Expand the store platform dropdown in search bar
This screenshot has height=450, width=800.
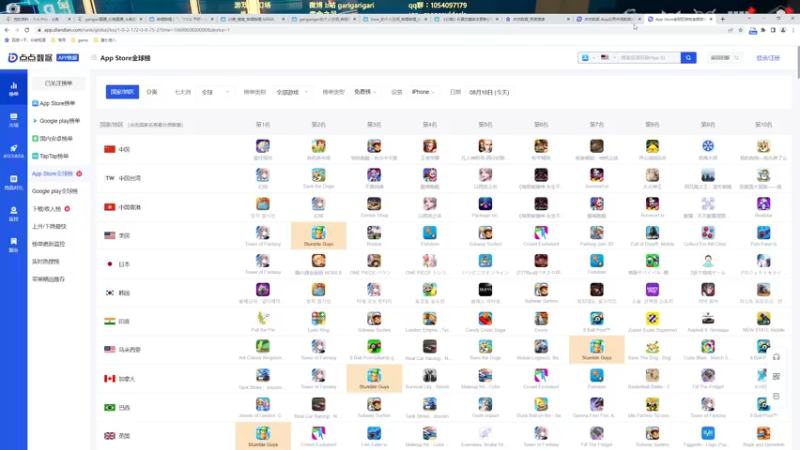[x=588, y=58]
